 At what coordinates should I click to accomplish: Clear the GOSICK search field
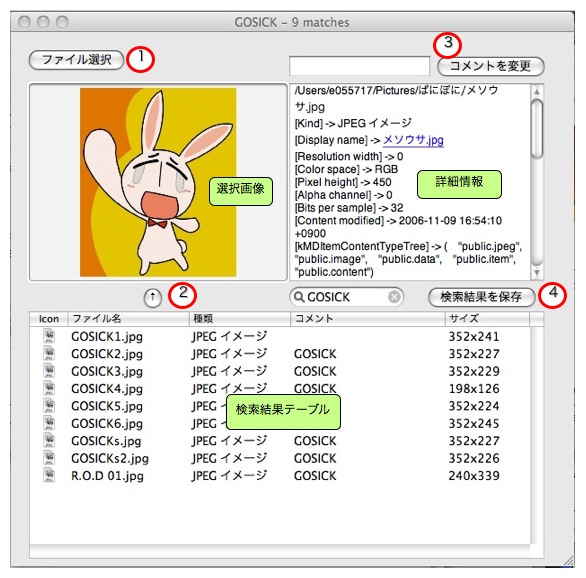[394, 297]
